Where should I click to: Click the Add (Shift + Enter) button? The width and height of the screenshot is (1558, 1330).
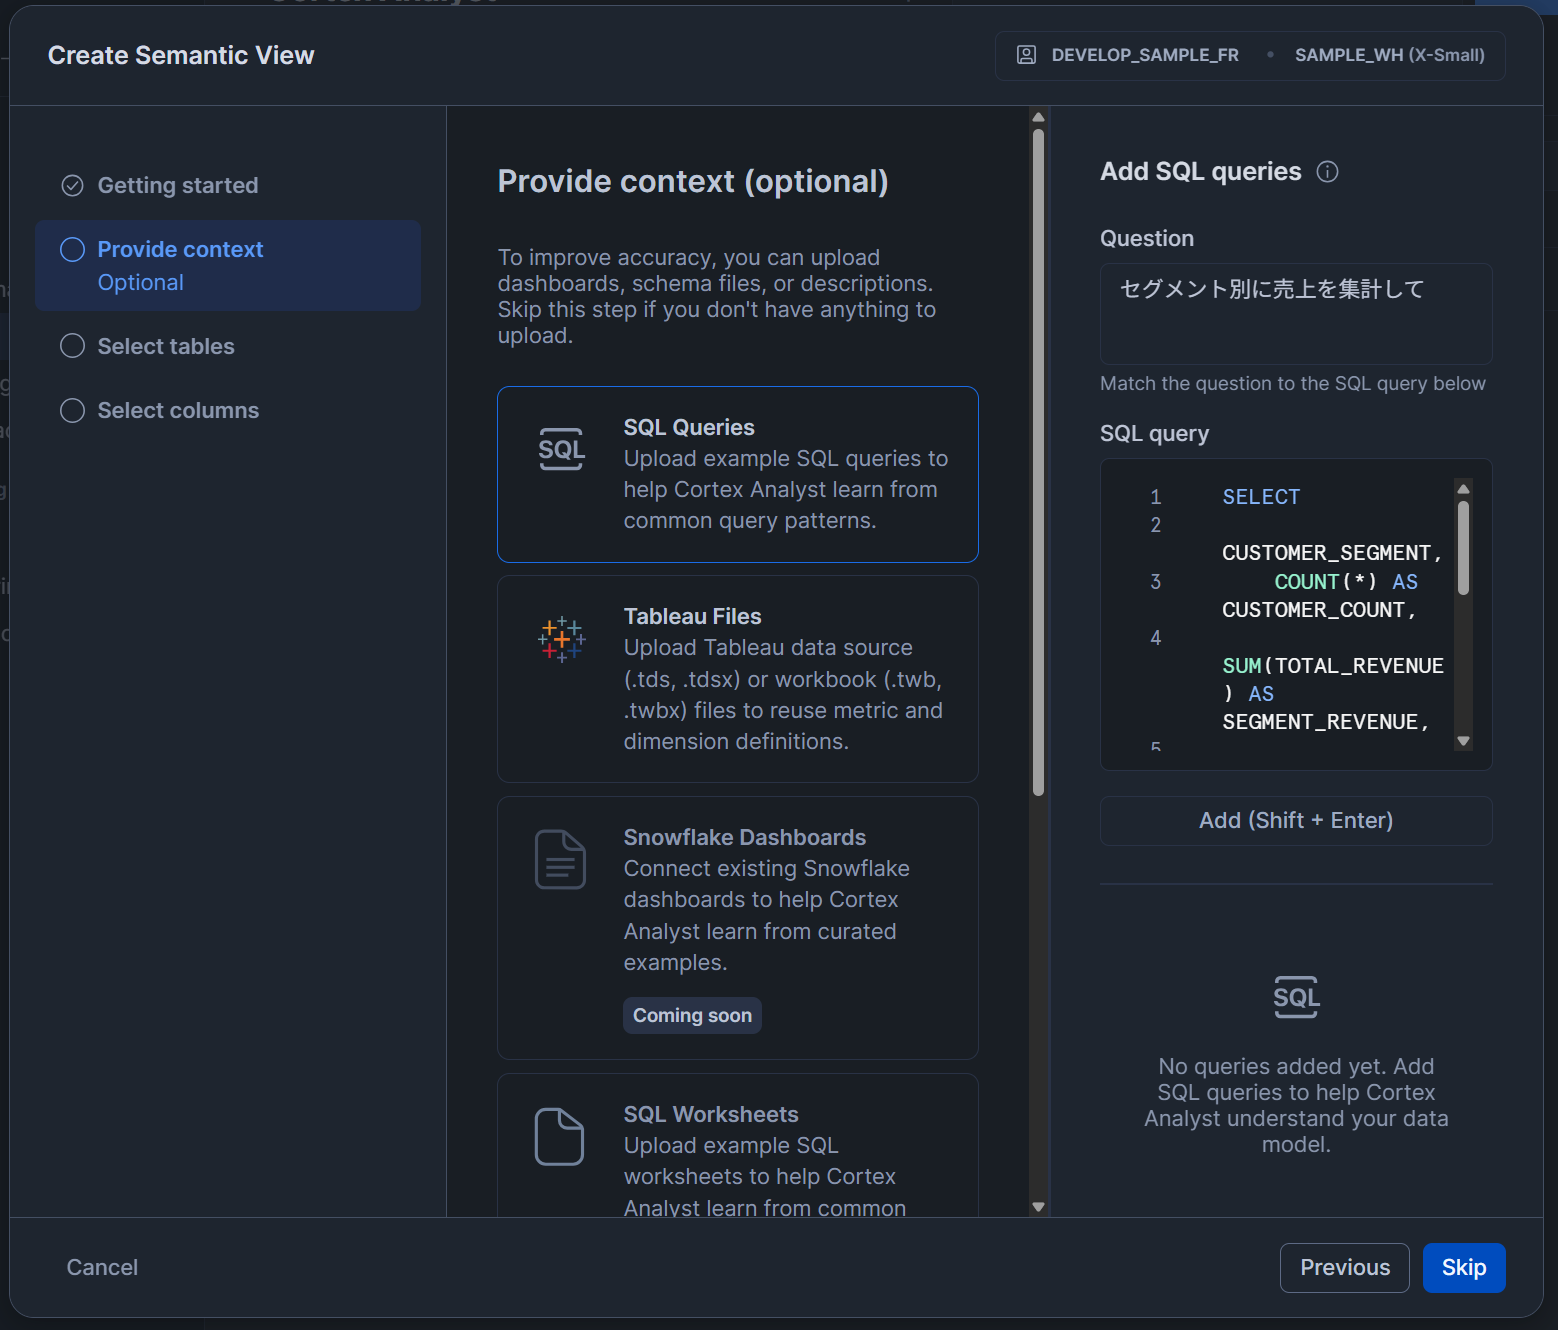(1295, 821)
